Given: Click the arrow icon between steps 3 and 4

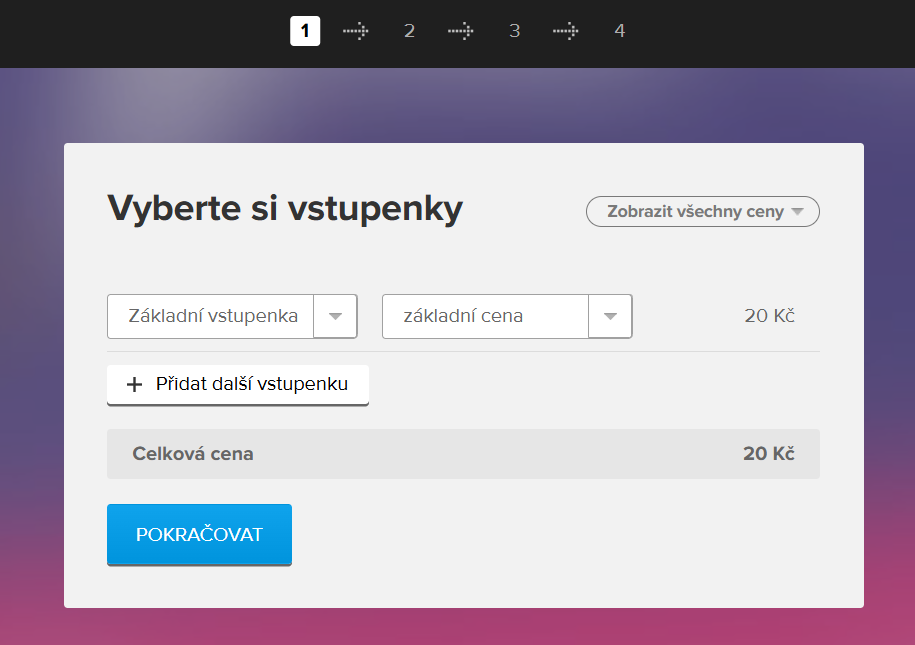Looking at the screenshot, I should pyautogui.click(x=566, y=30).
